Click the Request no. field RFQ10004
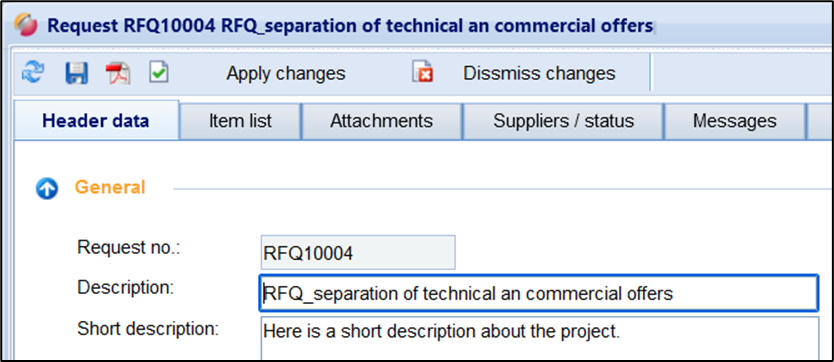Image resolution: width=834 pixels, height=362 pixels. pyautogui.click(x=358, y=252)
